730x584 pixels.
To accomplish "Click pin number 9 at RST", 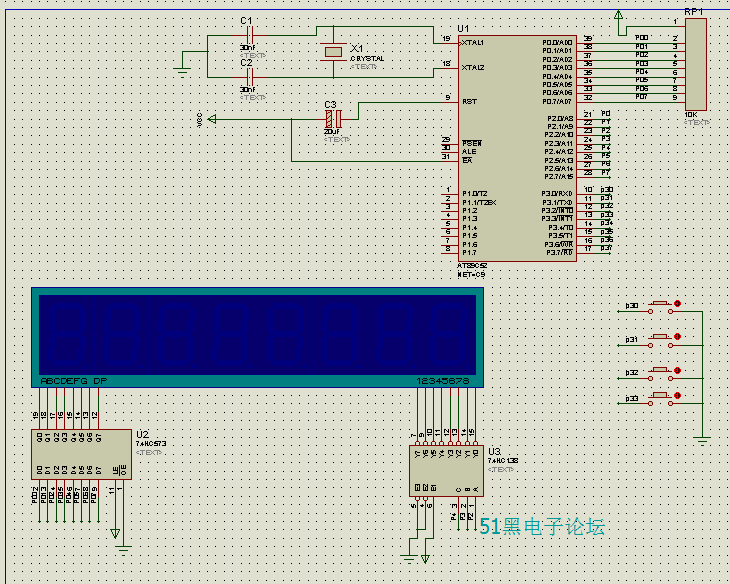I will tap(448, 97).
